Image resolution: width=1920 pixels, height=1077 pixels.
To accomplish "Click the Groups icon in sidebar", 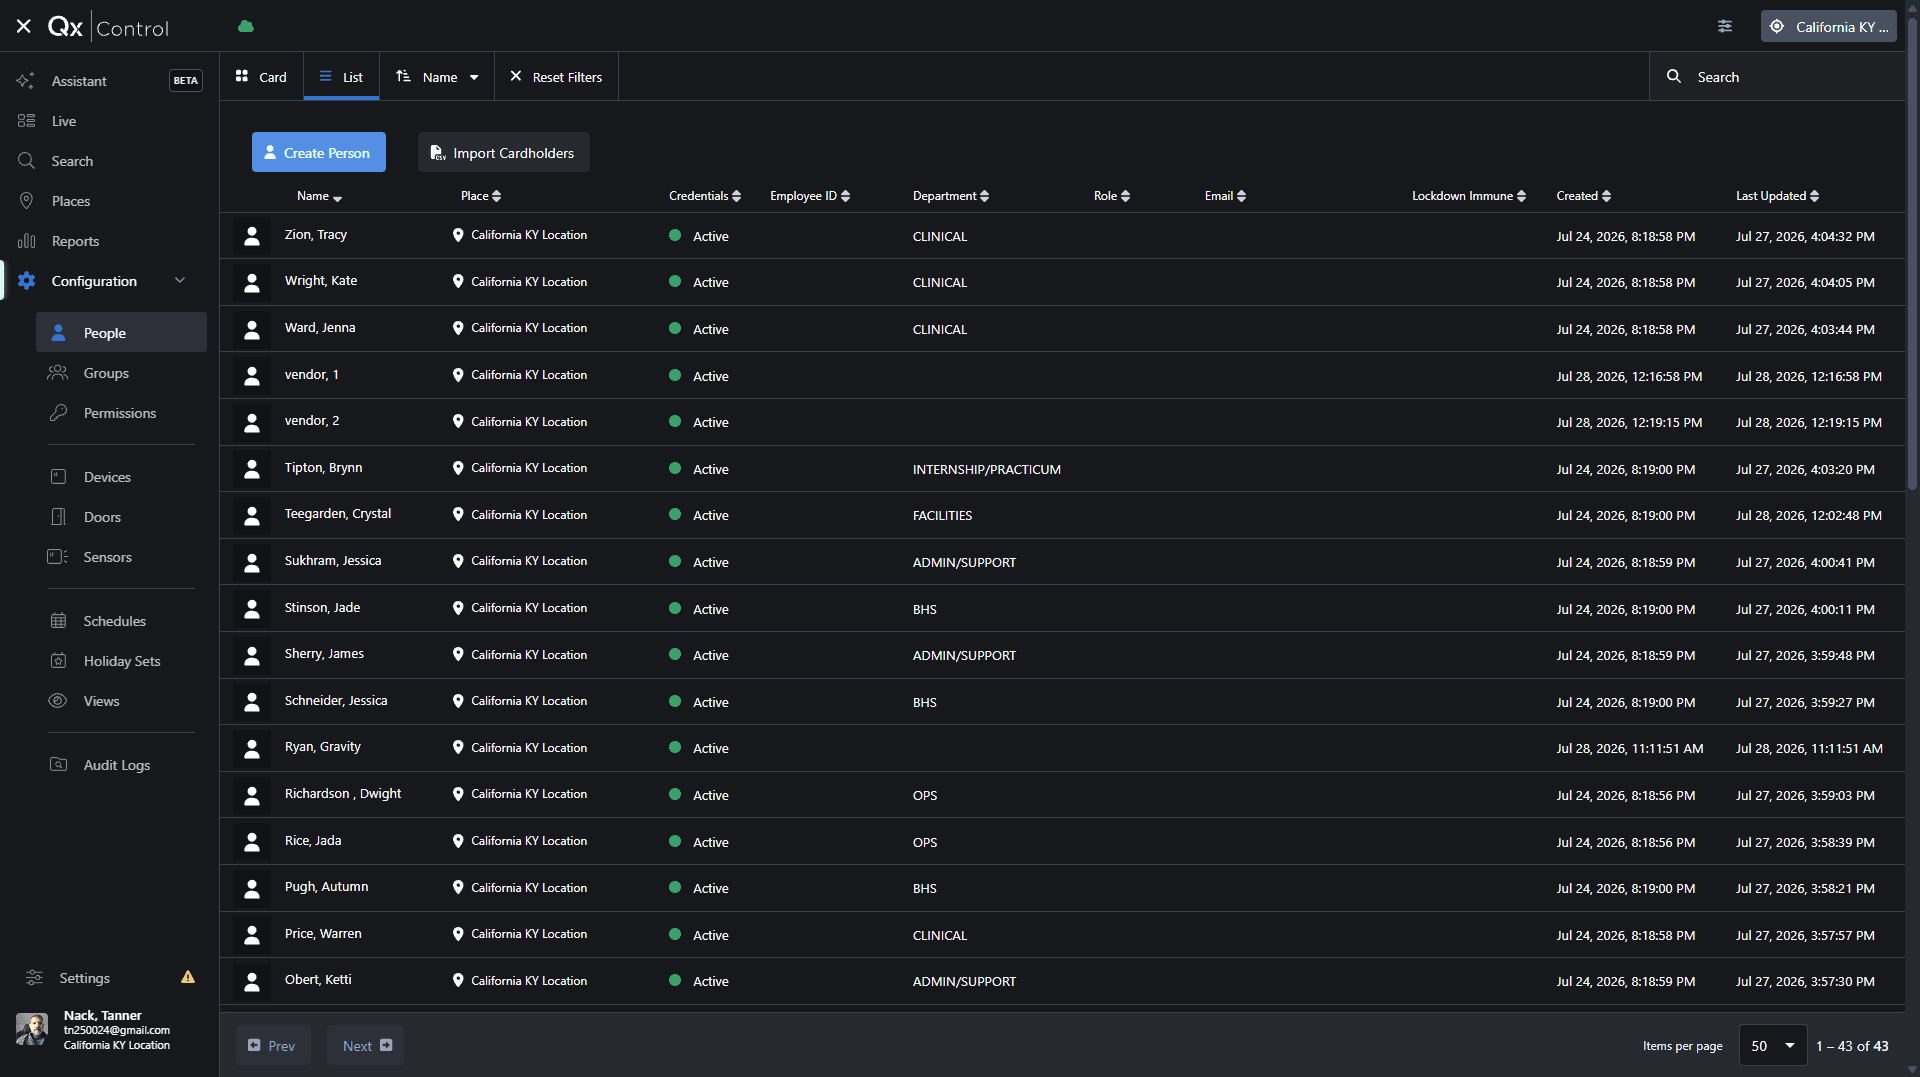I will click(x=58, y=373).
